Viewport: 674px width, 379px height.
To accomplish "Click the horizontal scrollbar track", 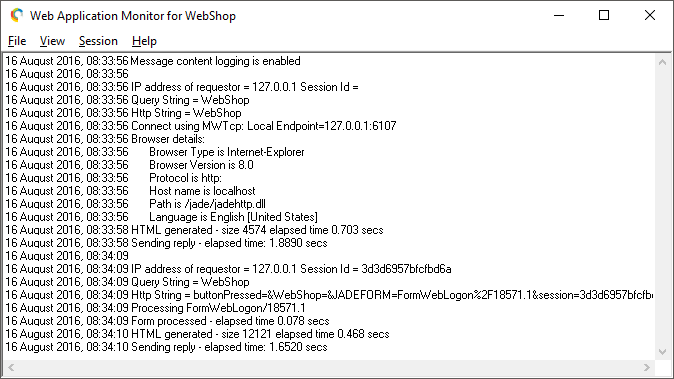I will [x=329, y=367].
